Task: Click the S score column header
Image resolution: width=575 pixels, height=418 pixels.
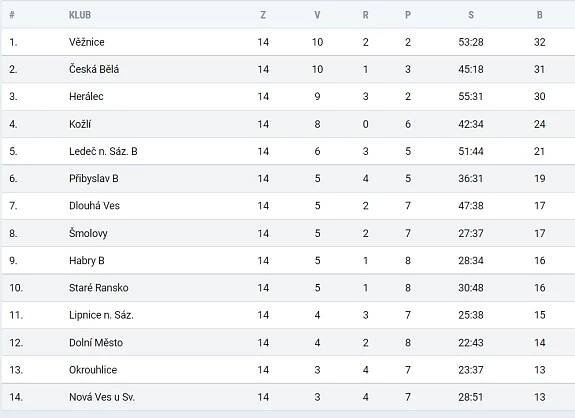Action: click(x=471, y=15)
